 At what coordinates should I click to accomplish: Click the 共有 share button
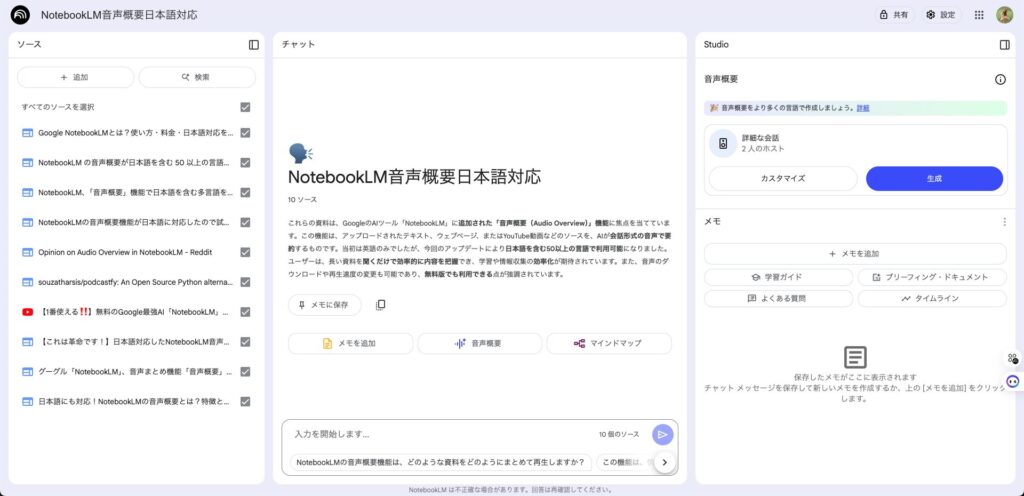click(894, 15)
